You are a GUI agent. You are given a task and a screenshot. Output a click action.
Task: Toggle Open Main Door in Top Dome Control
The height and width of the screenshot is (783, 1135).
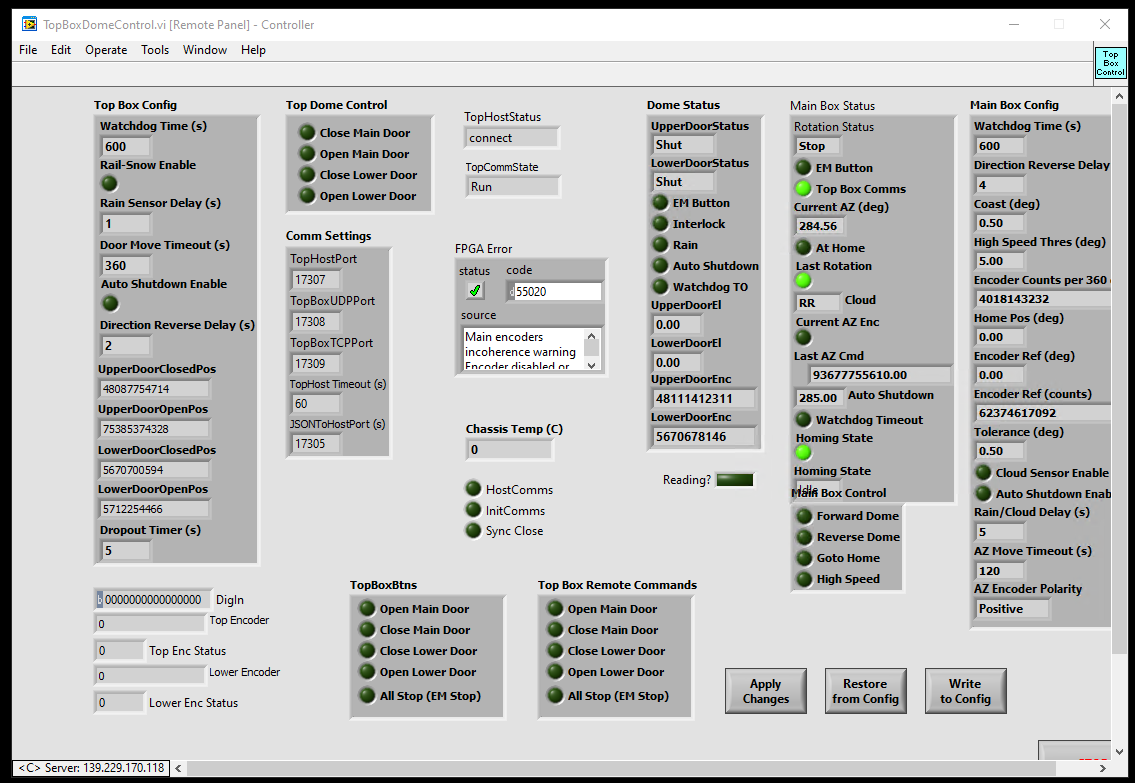(x=307, y=153)
